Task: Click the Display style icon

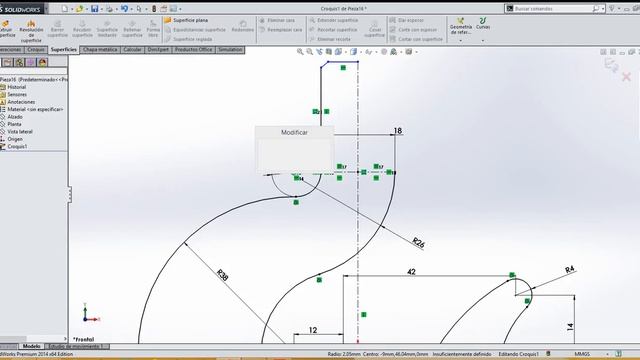Action: tap(353, 52)
